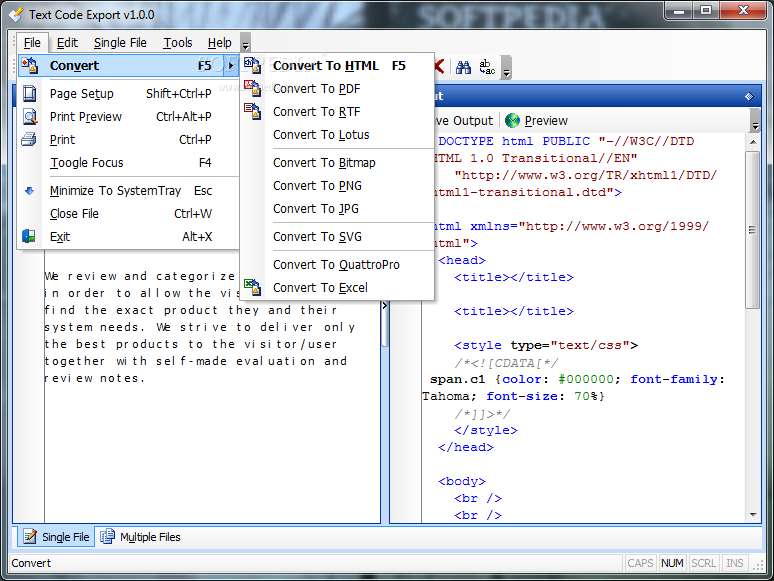Image resolution: width=774 pixels, height=581 pixels.
Task: Open the Tools menu
Action: pyautogui.click(x=178, y=43)
